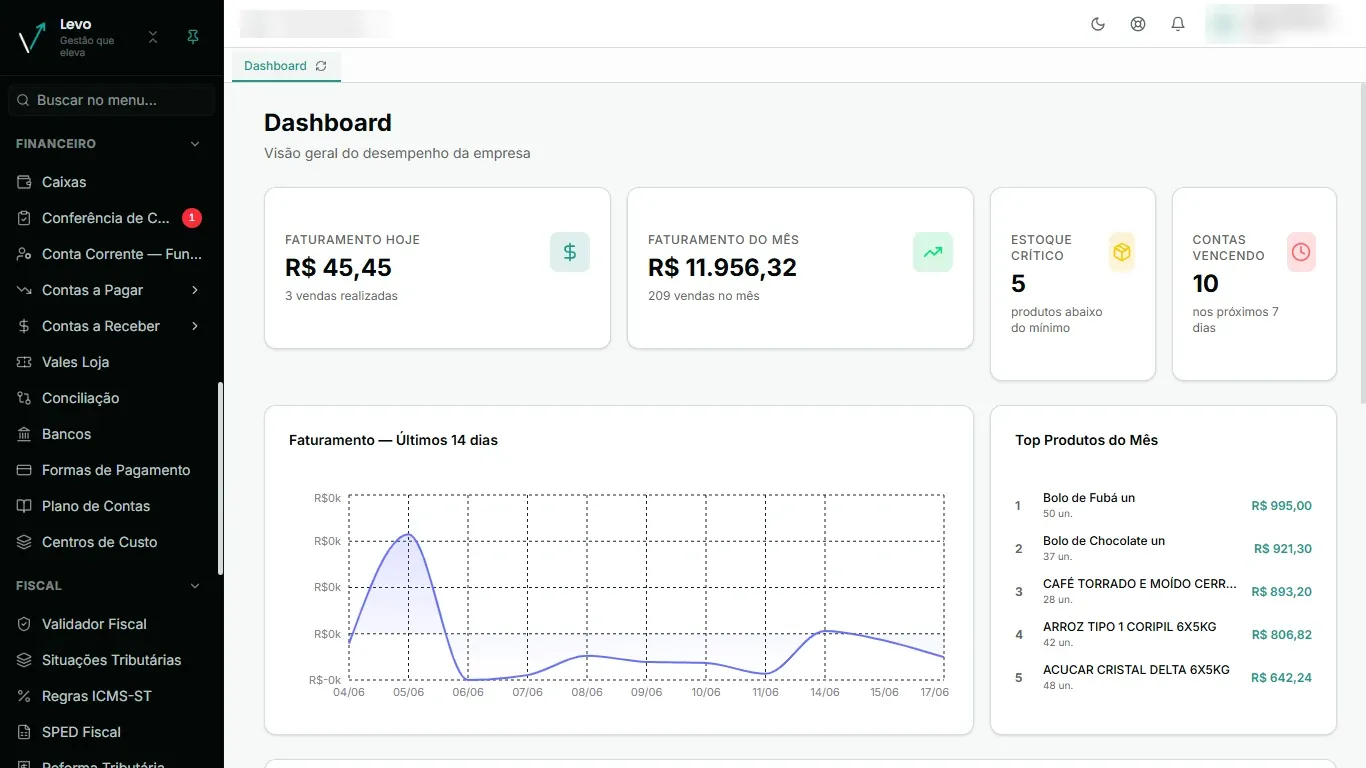Open help via the lifebuoy icon

(1138, 24)
